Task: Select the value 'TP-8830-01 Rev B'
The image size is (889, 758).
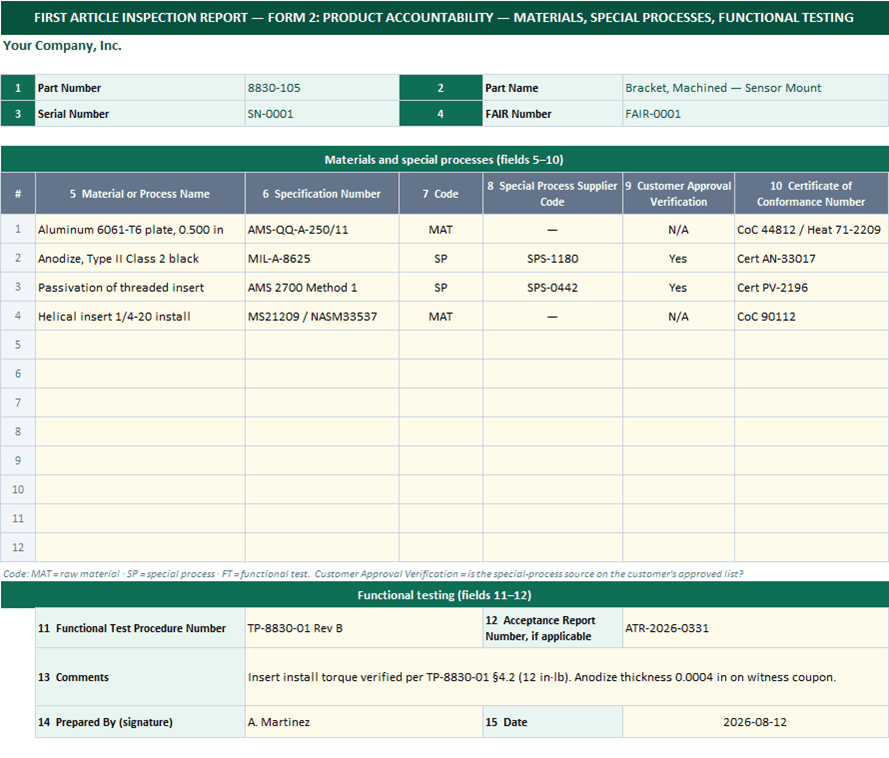Action: pos(363,628)
